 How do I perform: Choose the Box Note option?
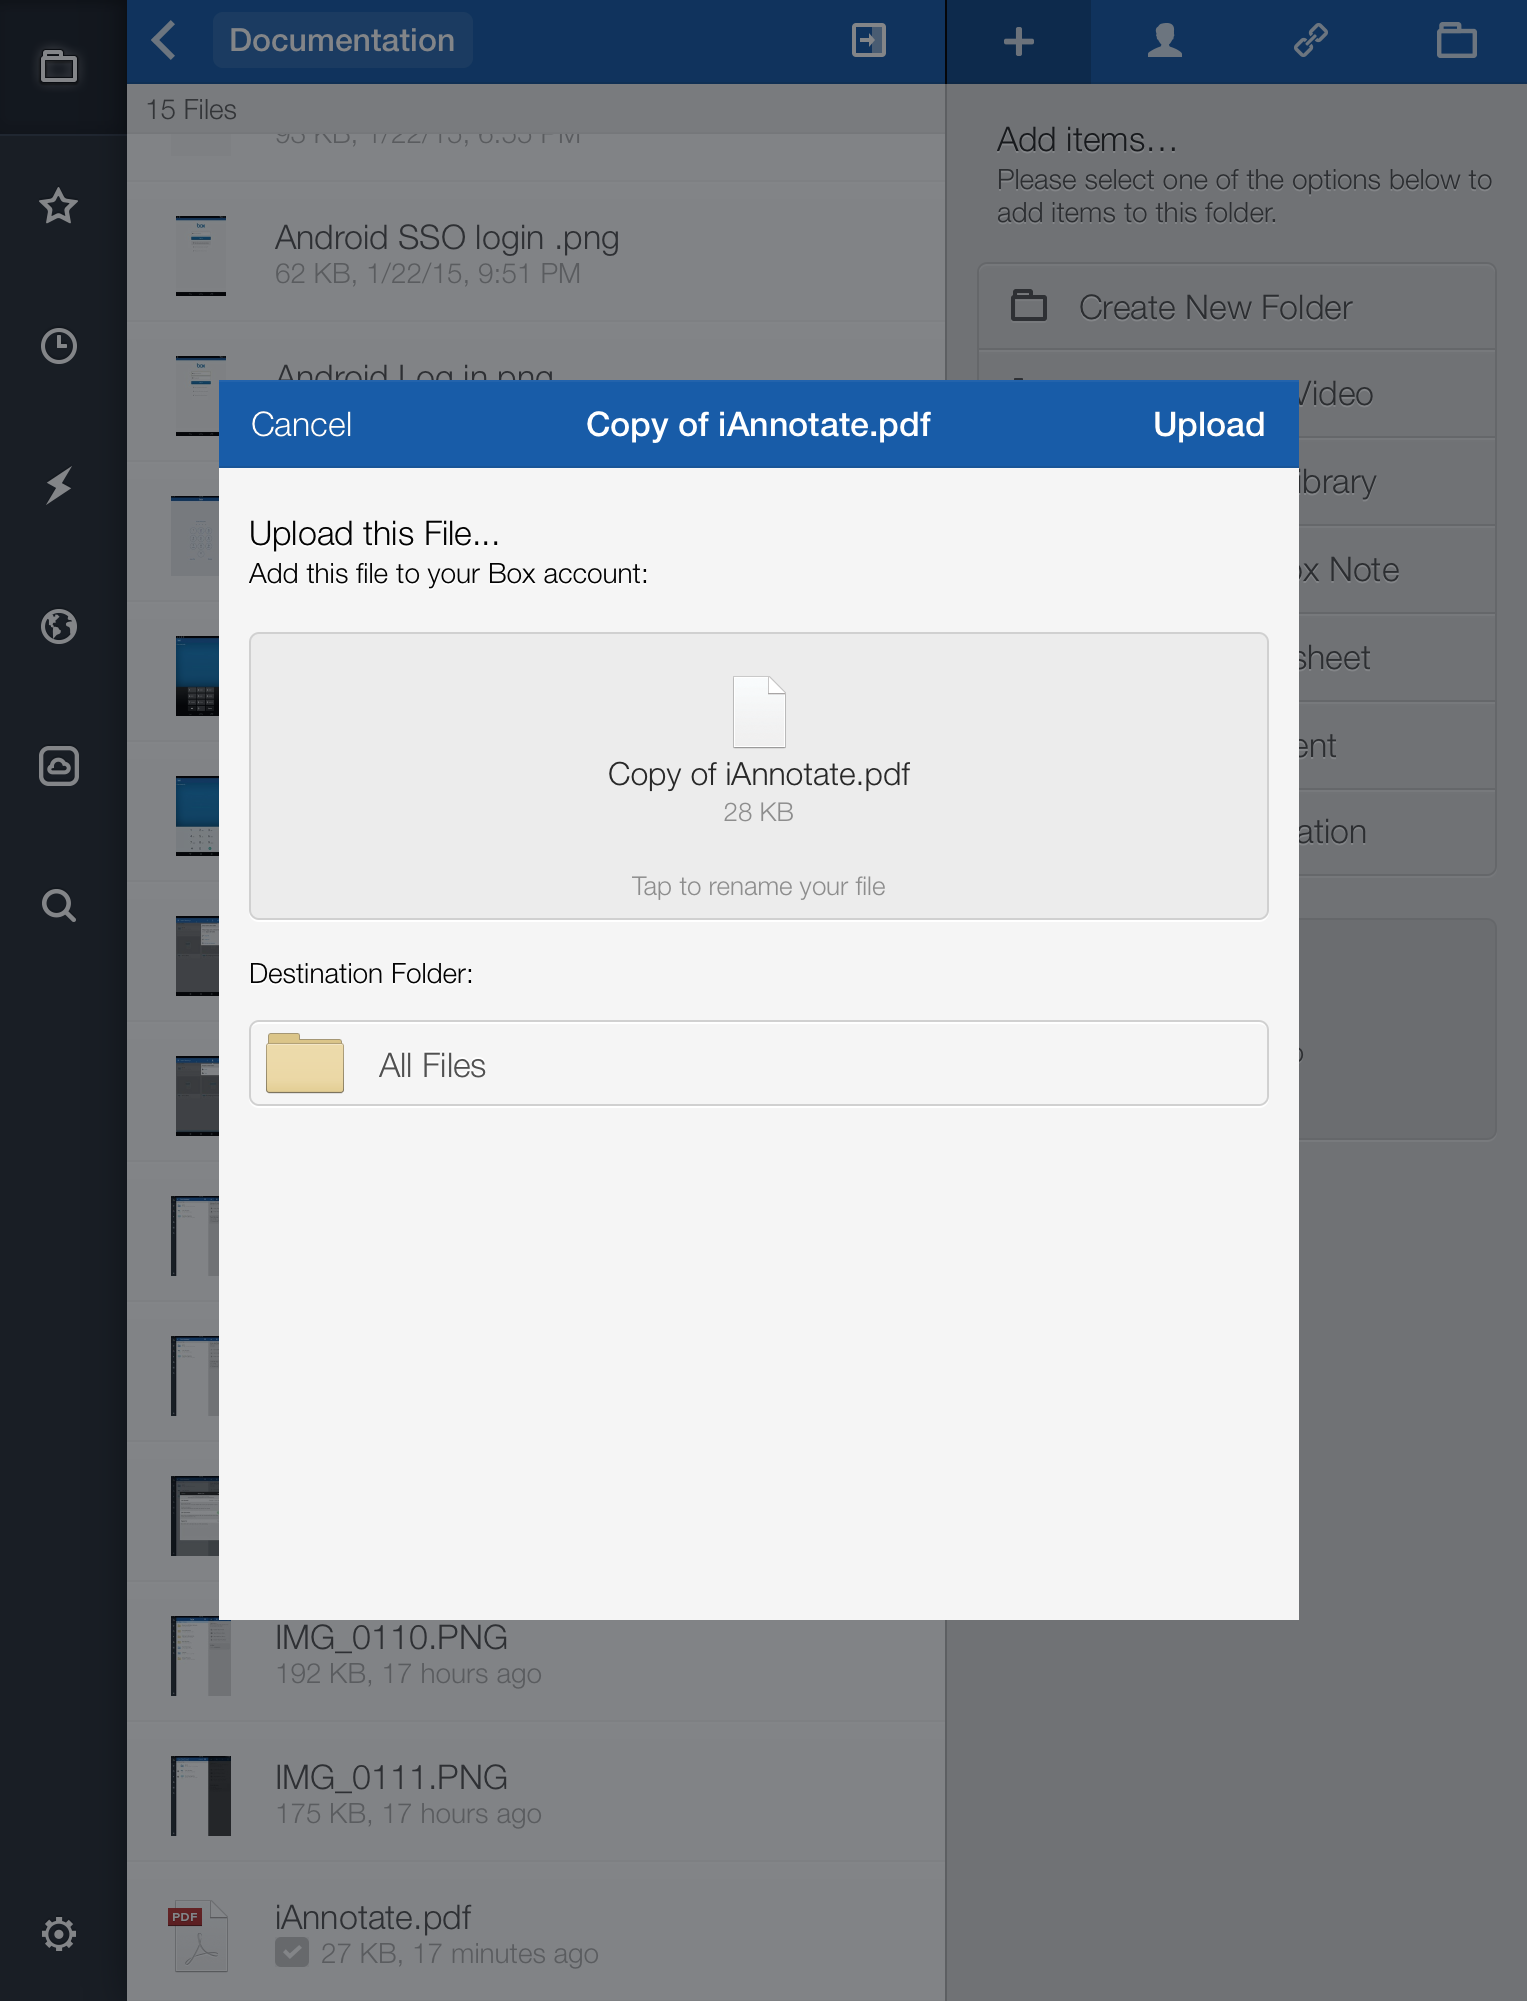click(x=1397, y=570)
